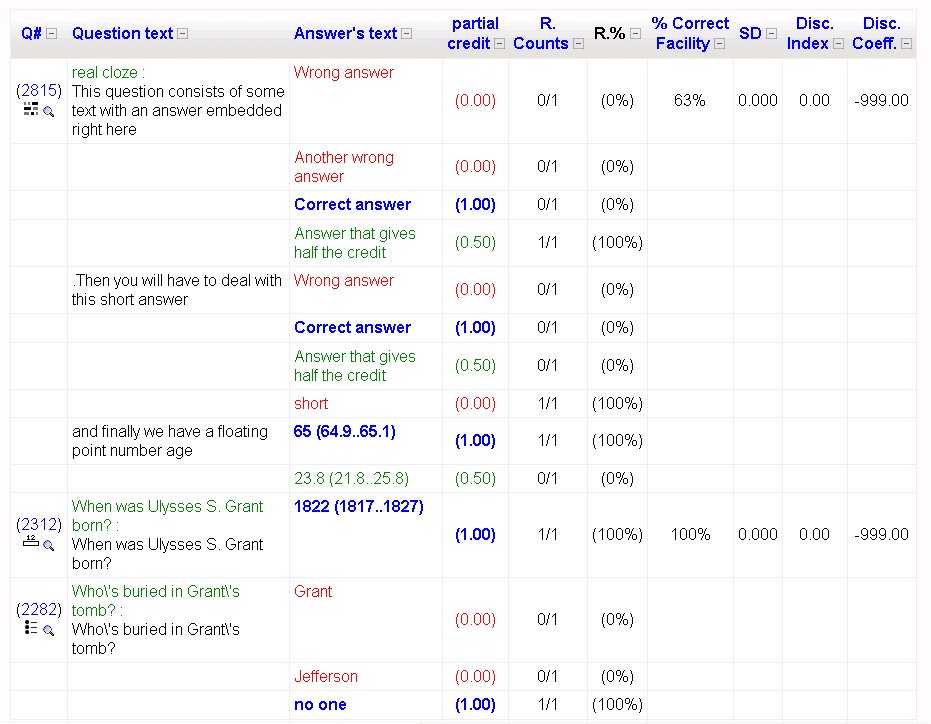Sort table by Question text header
Screen dimensions: 931x724
pos(122,33)
